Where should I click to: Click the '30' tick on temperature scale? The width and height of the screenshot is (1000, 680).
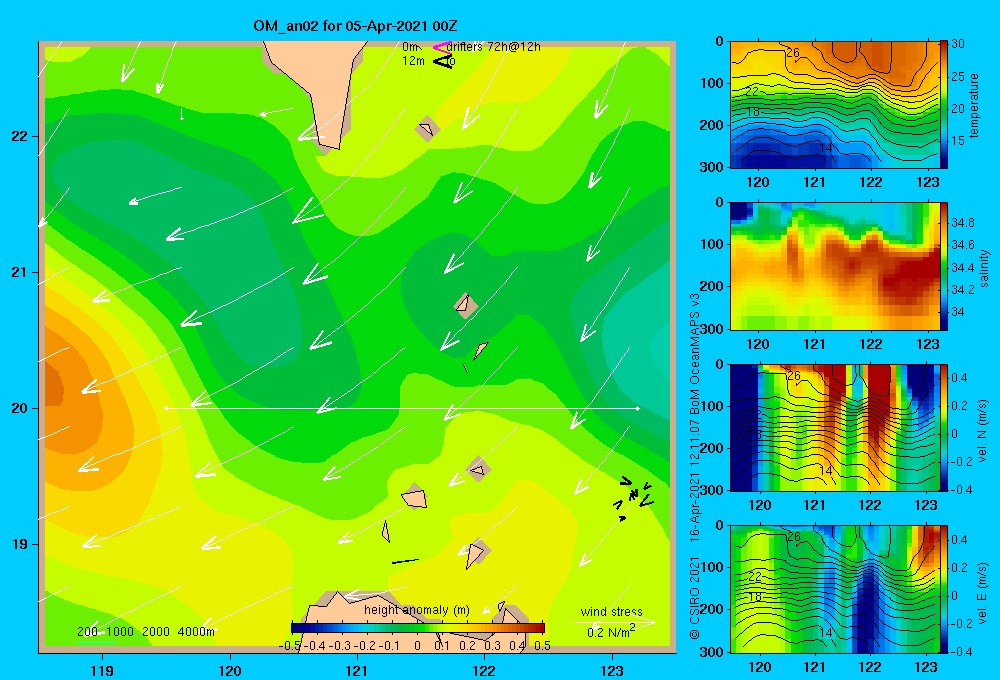click(958, 44)
